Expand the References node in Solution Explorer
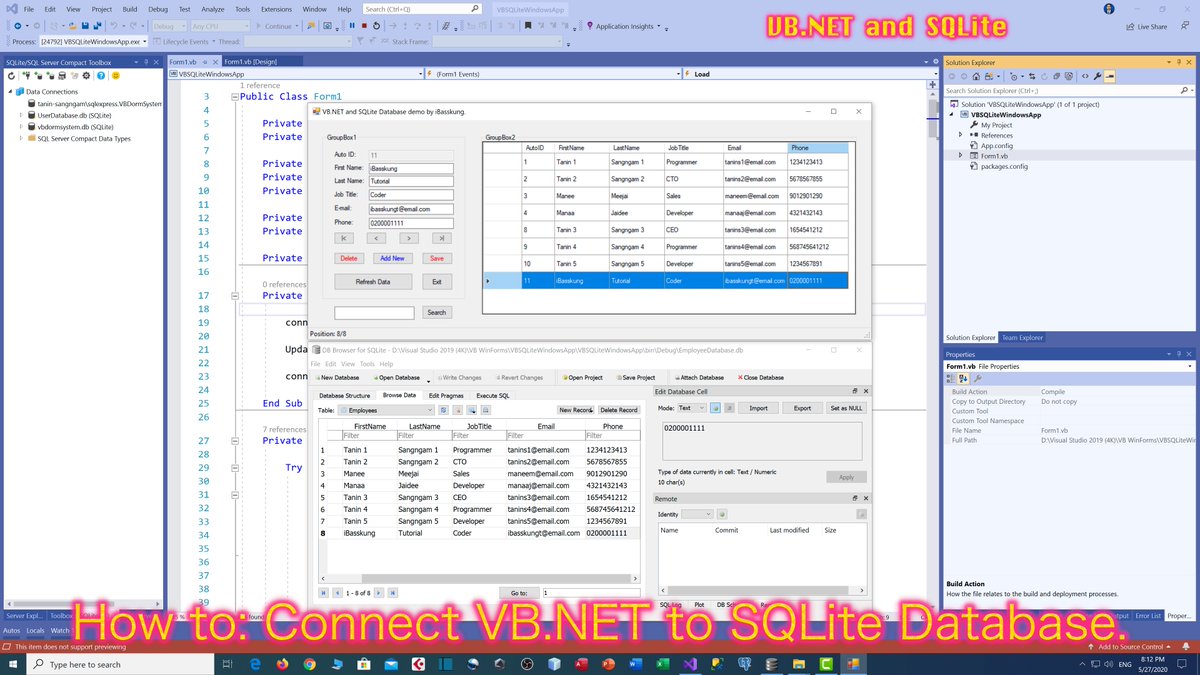 [961, 135]
